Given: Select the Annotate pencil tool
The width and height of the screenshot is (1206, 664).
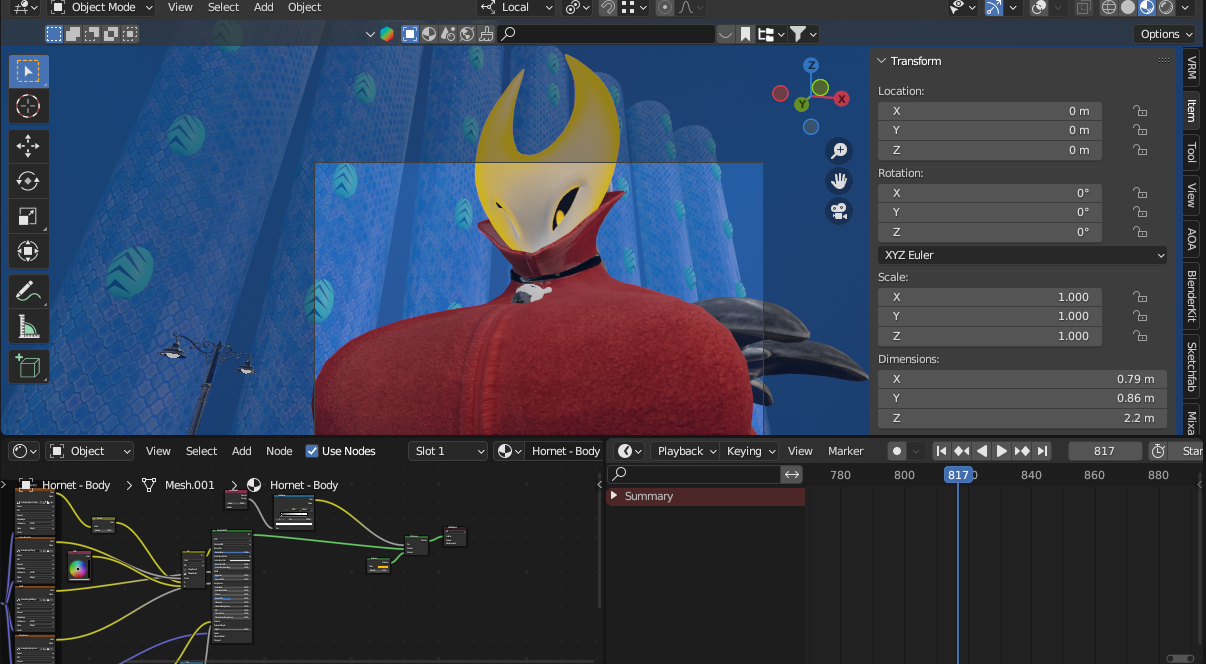Looking at the screenshot, I should pyautogui.click(x=28, y=292).
